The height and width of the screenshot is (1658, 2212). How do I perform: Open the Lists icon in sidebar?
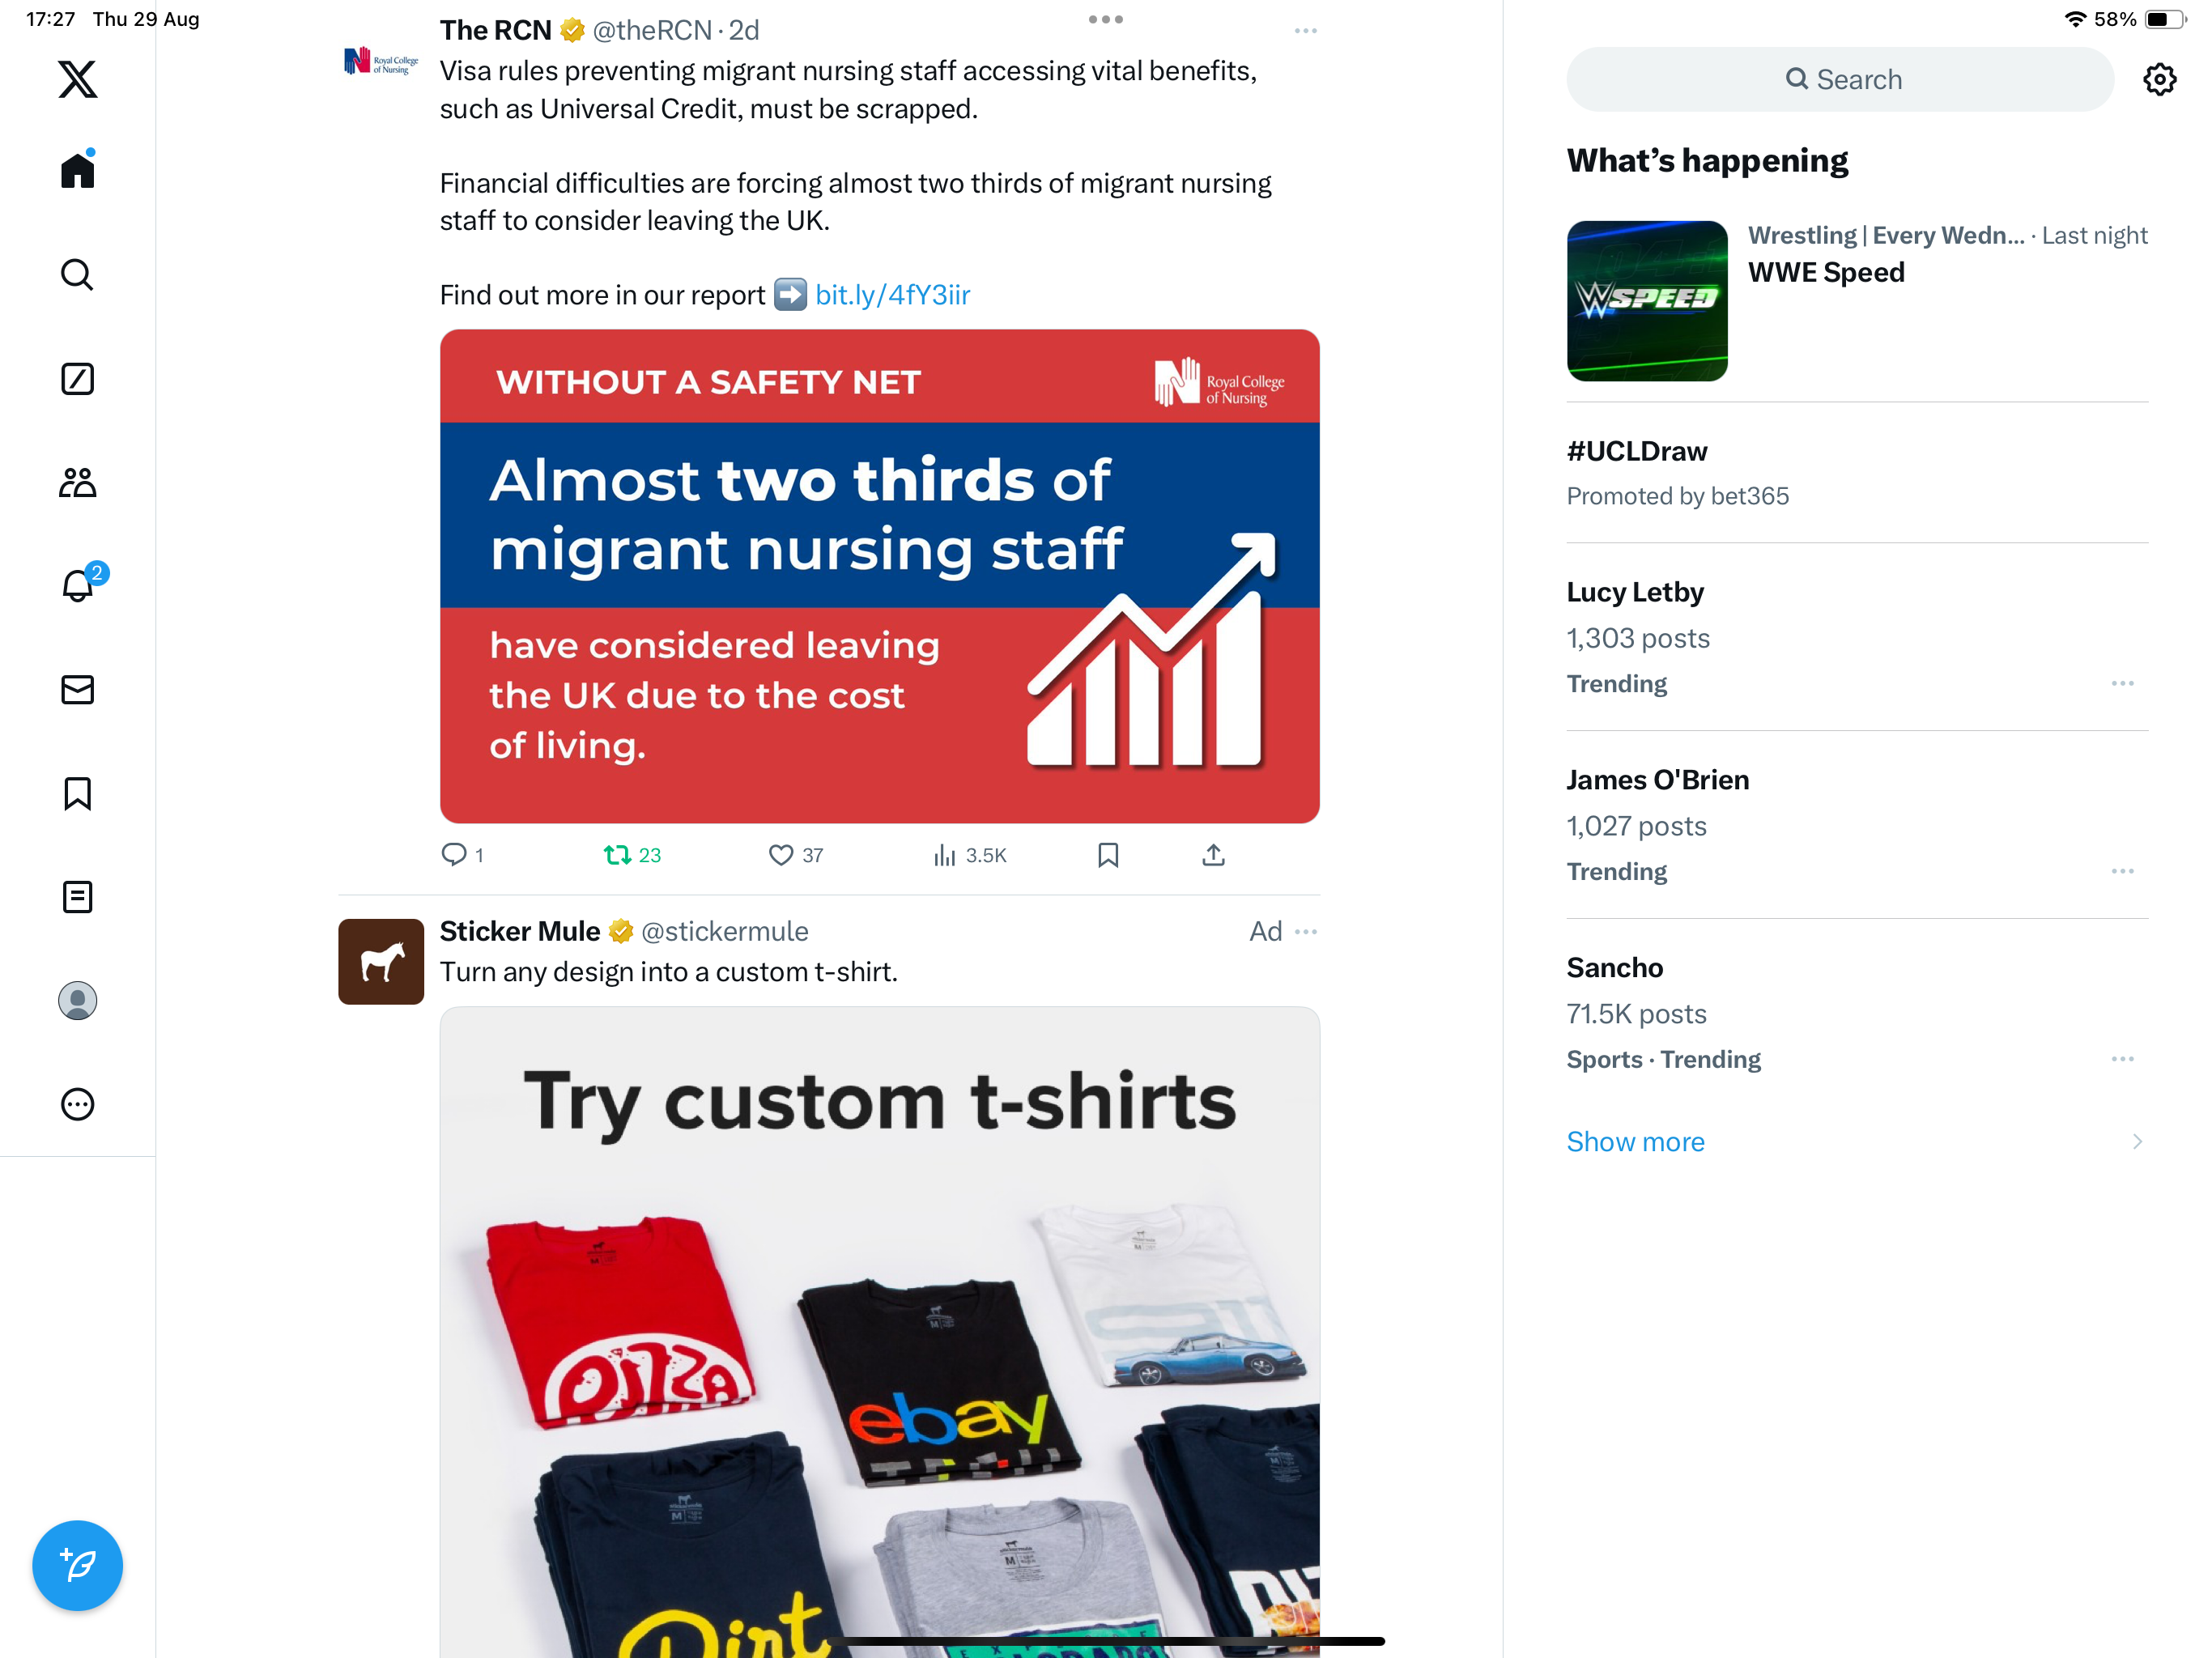tap(77, 897)
